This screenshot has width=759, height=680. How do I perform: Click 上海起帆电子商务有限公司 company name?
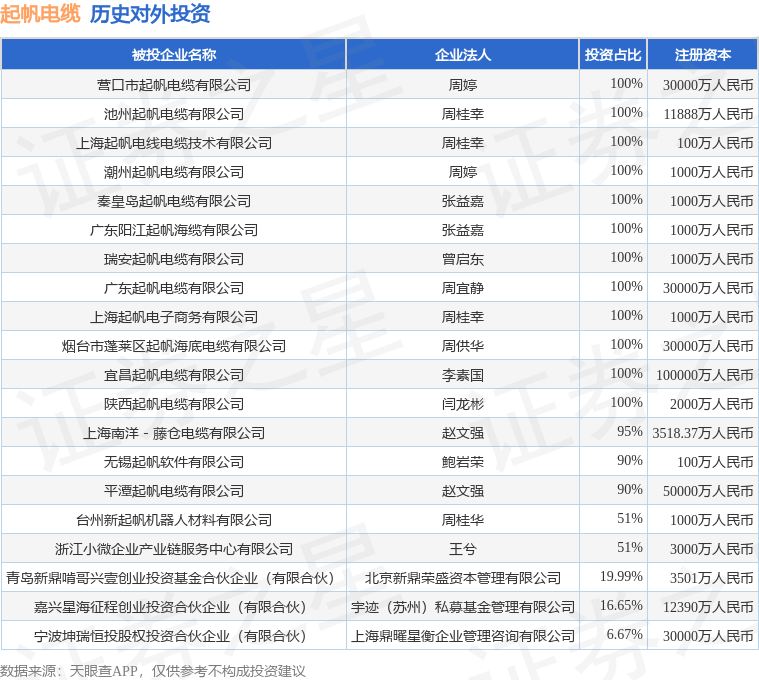pyautogui.click(x=174, y=317)
